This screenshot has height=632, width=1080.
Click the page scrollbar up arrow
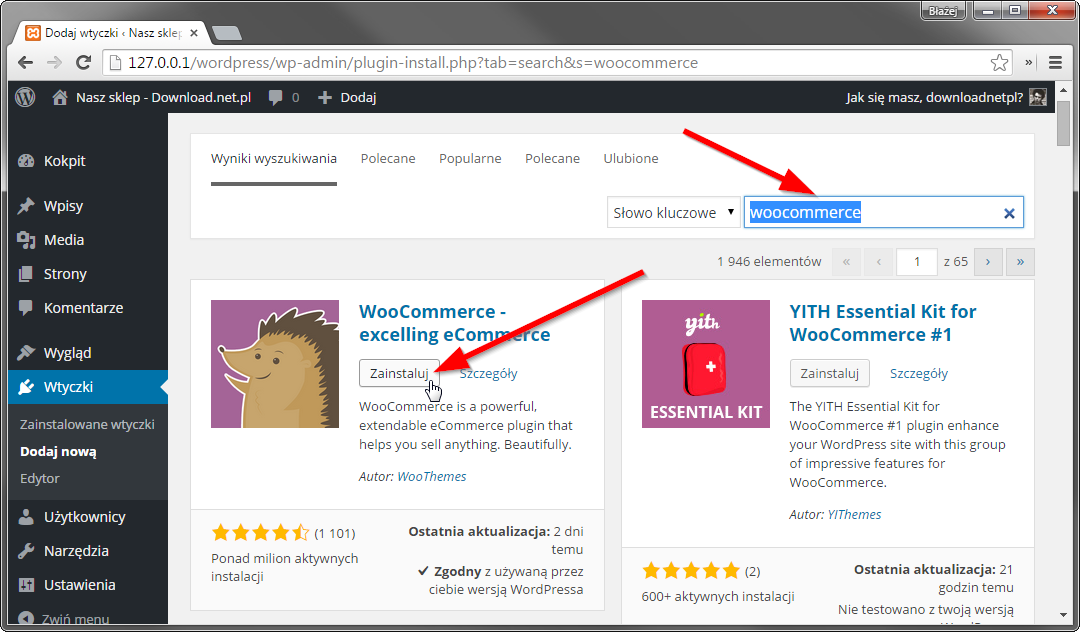click(1064, 89)
